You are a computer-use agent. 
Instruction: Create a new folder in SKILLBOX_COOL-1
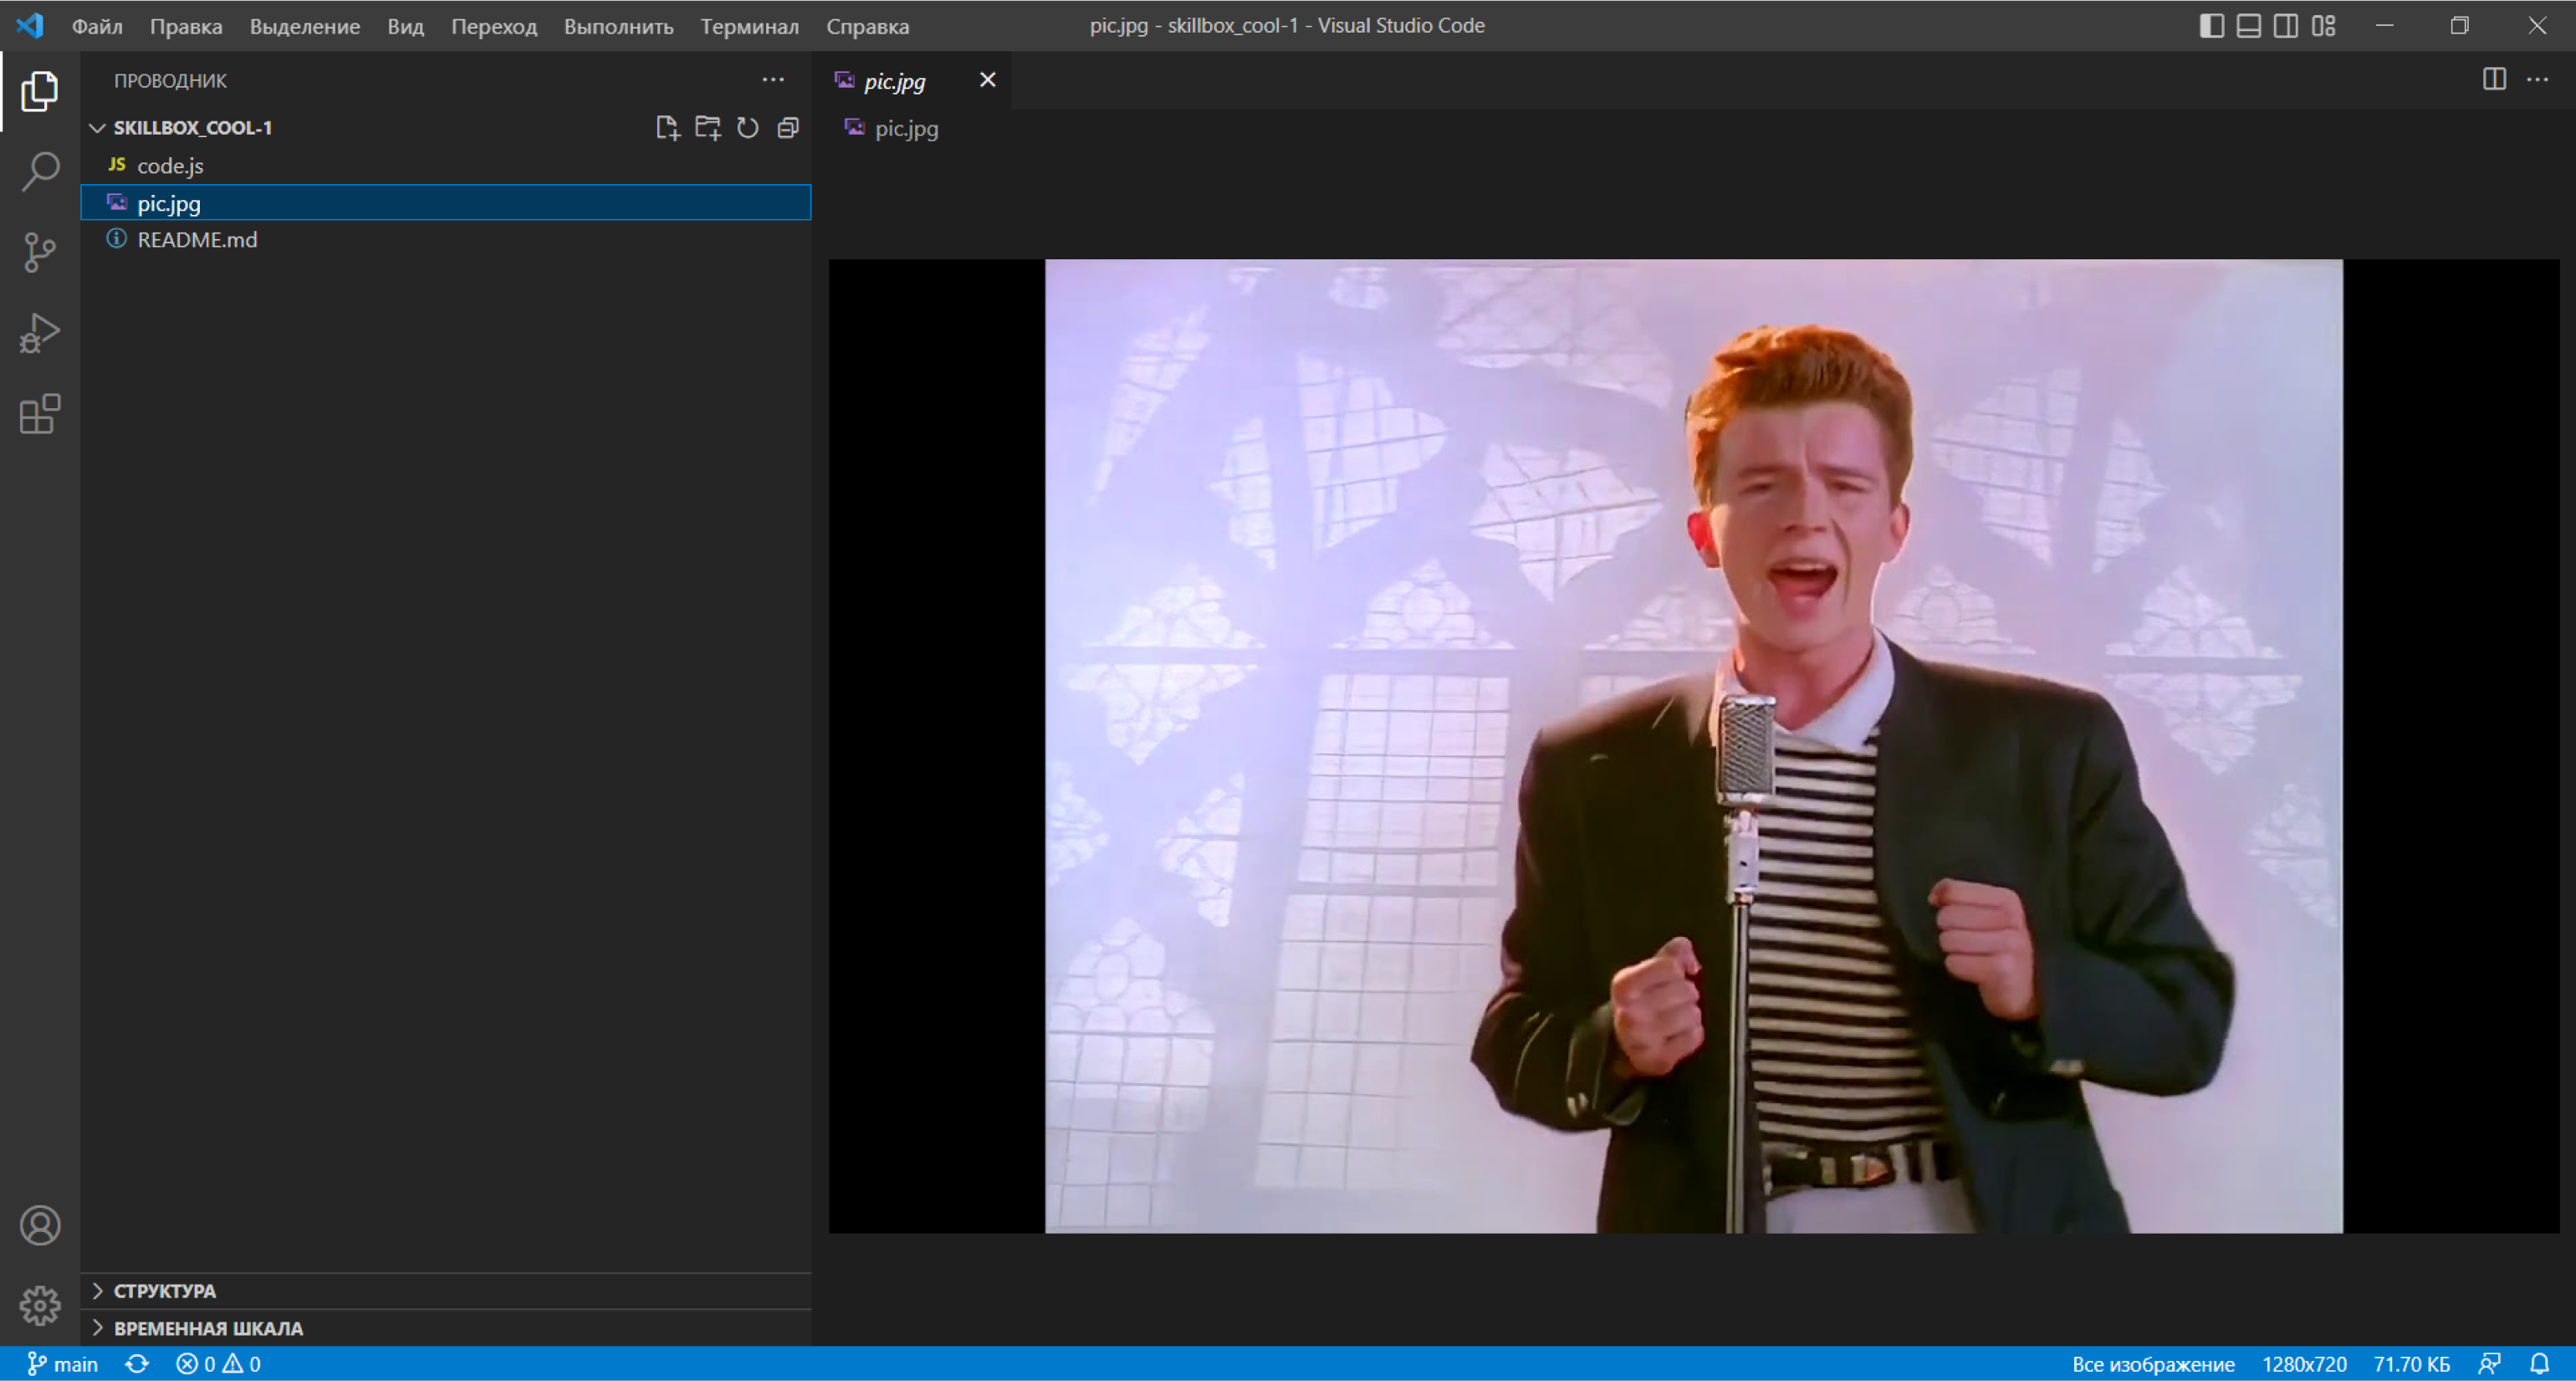click(708, 128)
